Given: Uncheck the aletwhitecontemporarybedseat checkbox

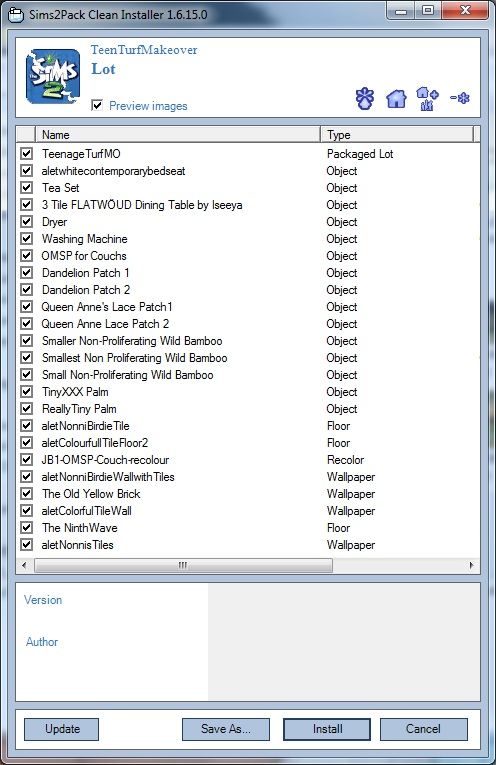Looking at the screenshot, I should (26, 171).
